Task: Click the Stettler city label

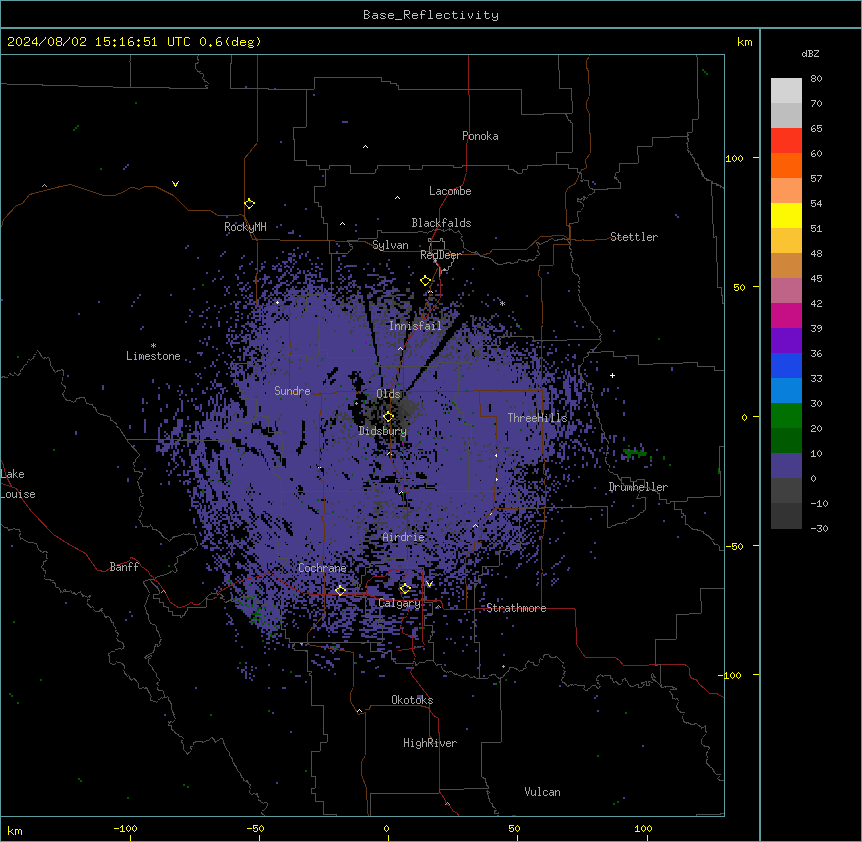Action: click(x=634, y=237)
